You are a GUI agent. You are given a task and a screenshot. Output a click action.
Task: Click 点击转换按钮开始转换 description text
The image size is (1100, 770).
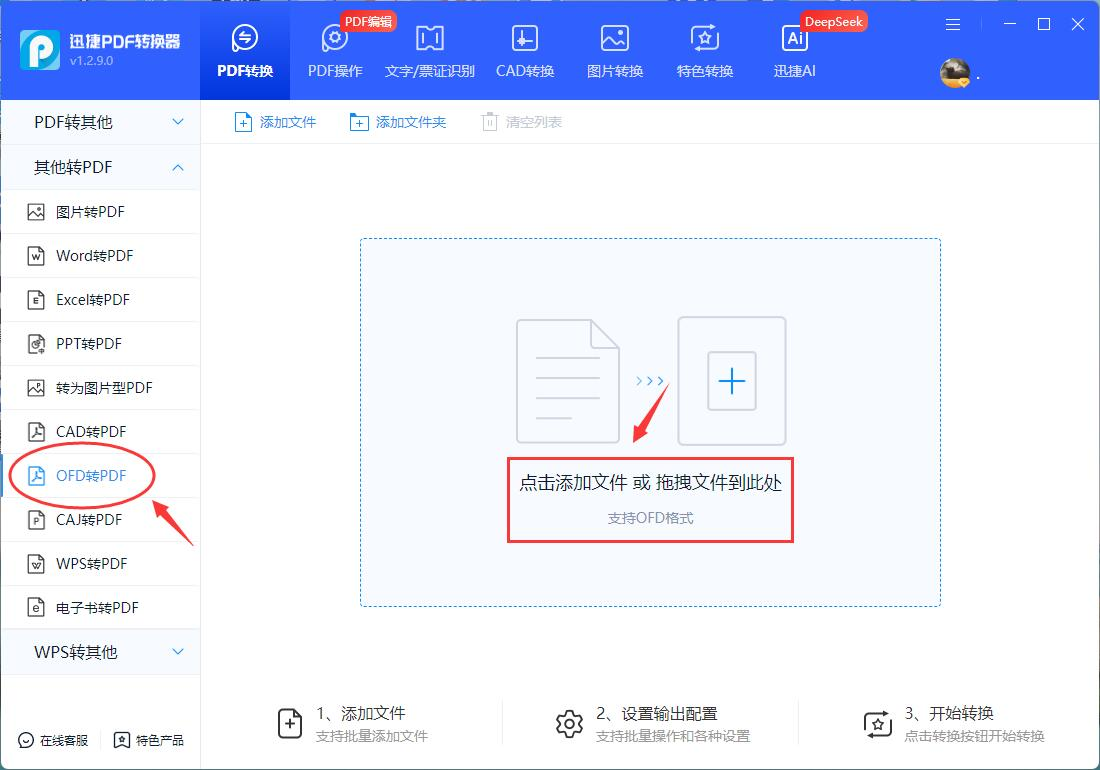tap(974, 736)
